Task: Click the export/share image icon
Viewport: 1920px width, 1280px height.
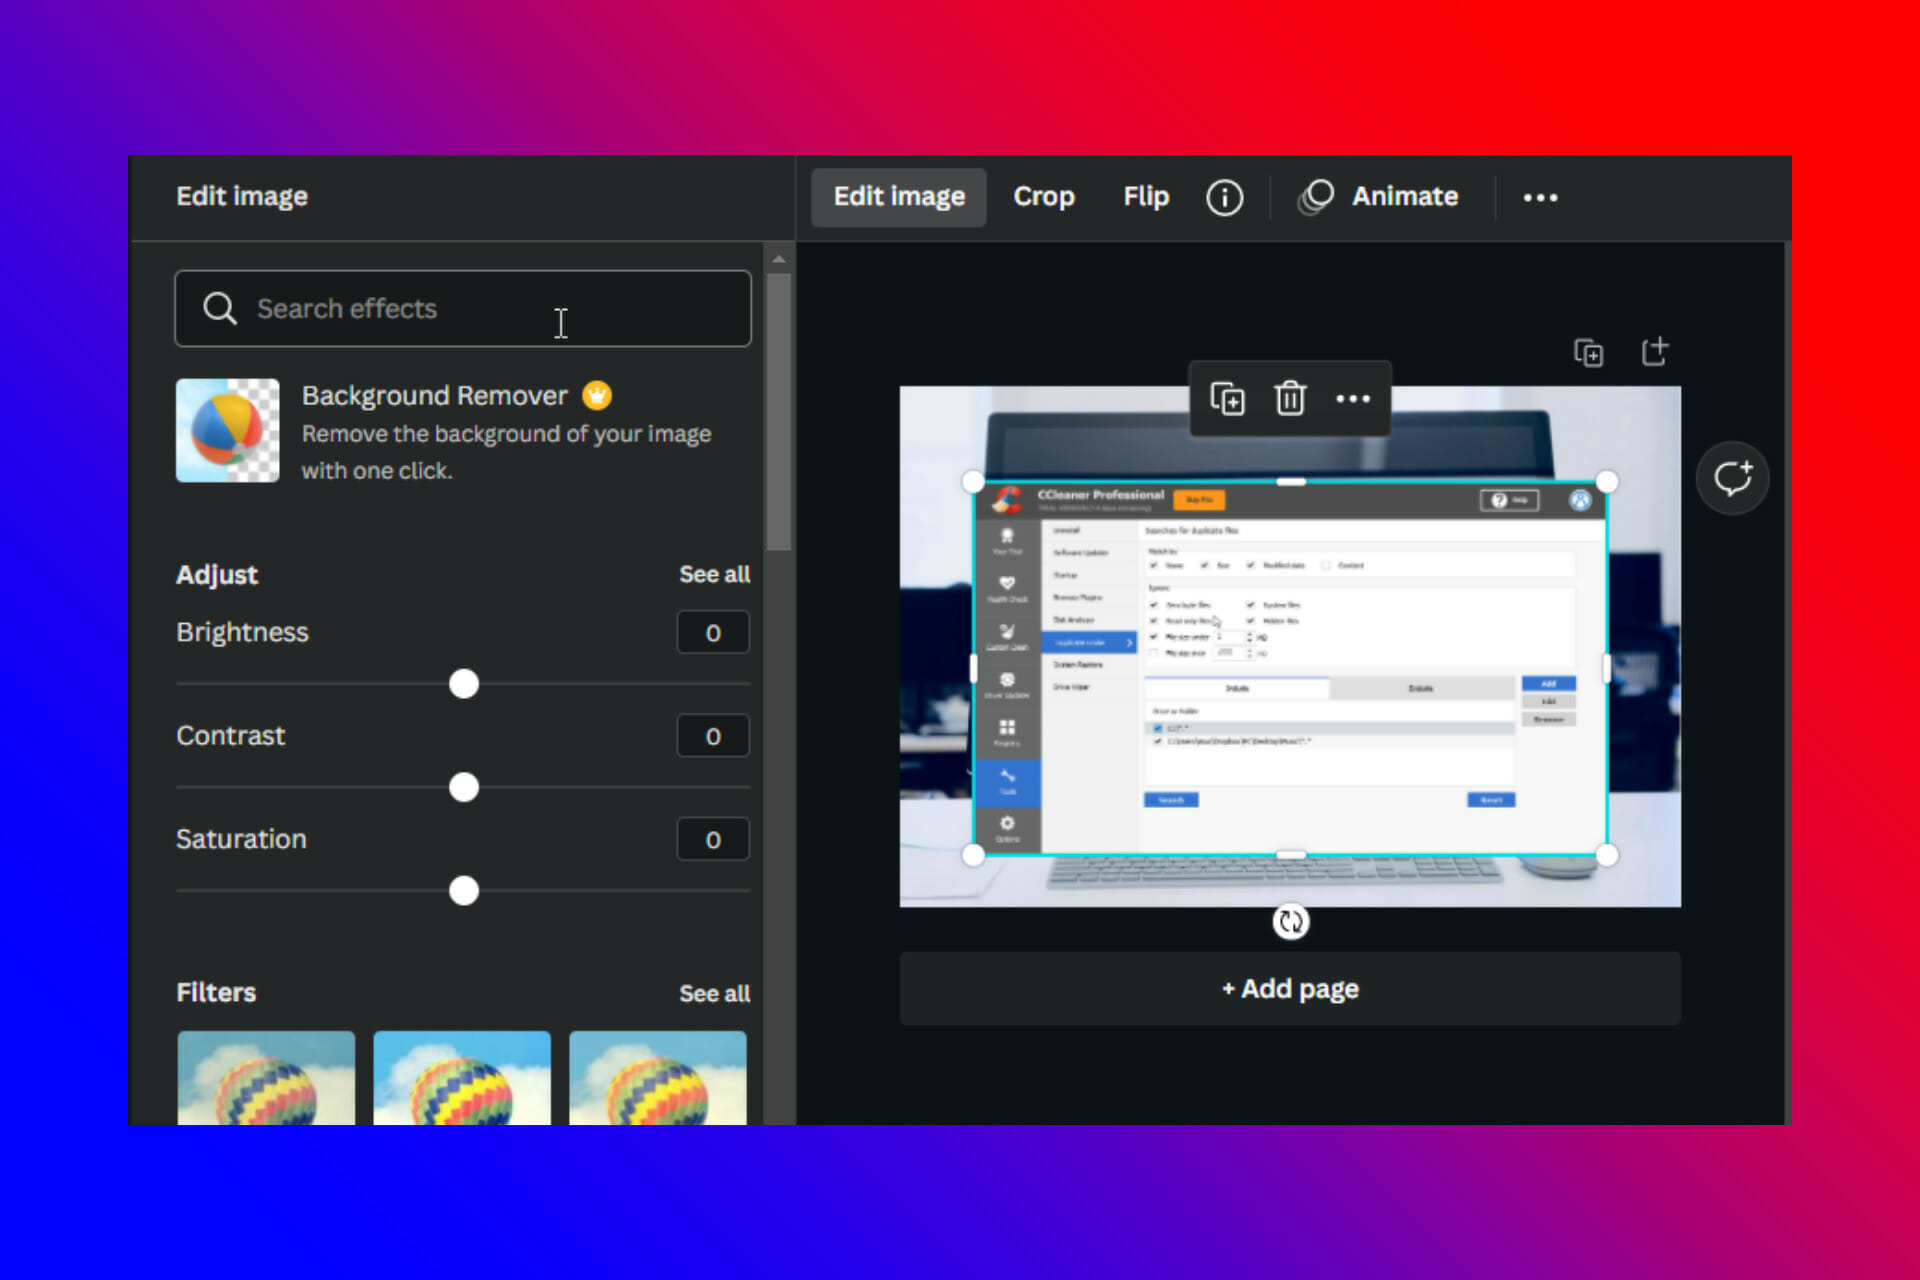Action: [x=1654, y=353]
